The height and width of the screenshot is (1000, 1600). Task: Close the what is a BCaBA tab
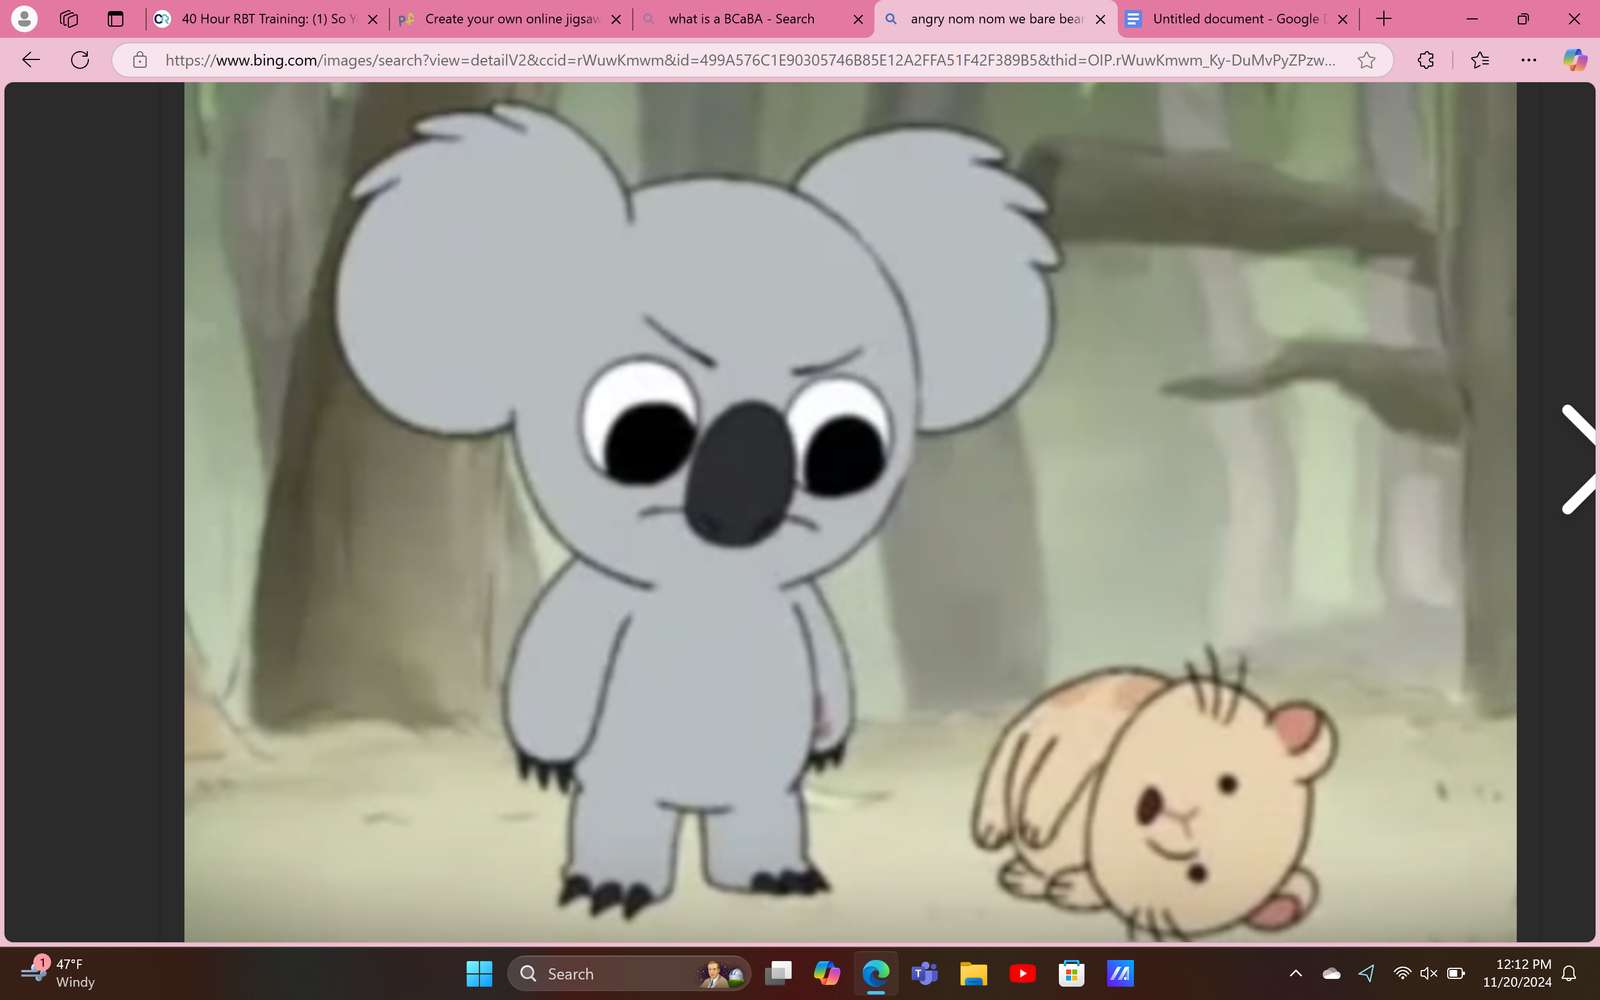click(857, 19)
